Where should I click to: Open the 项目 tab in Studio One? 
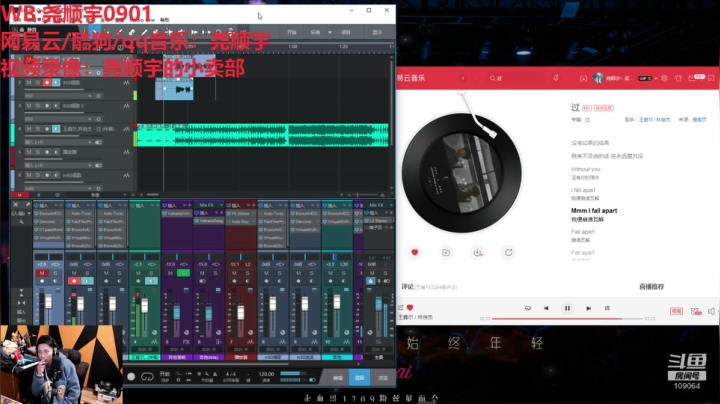[346, 32]
